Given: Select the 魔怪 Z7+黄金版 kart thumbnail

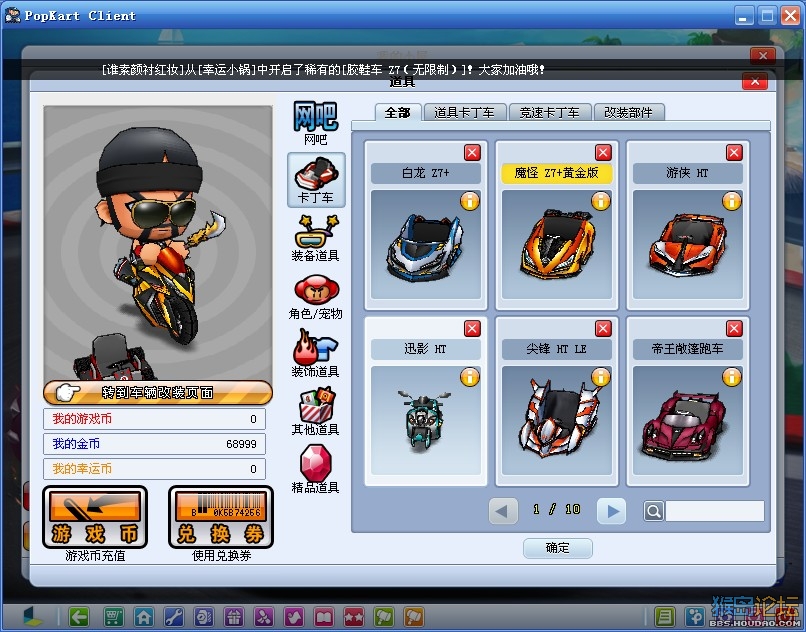Looking at the screenshot, I should pyautogui.click(x=557, y=244).
